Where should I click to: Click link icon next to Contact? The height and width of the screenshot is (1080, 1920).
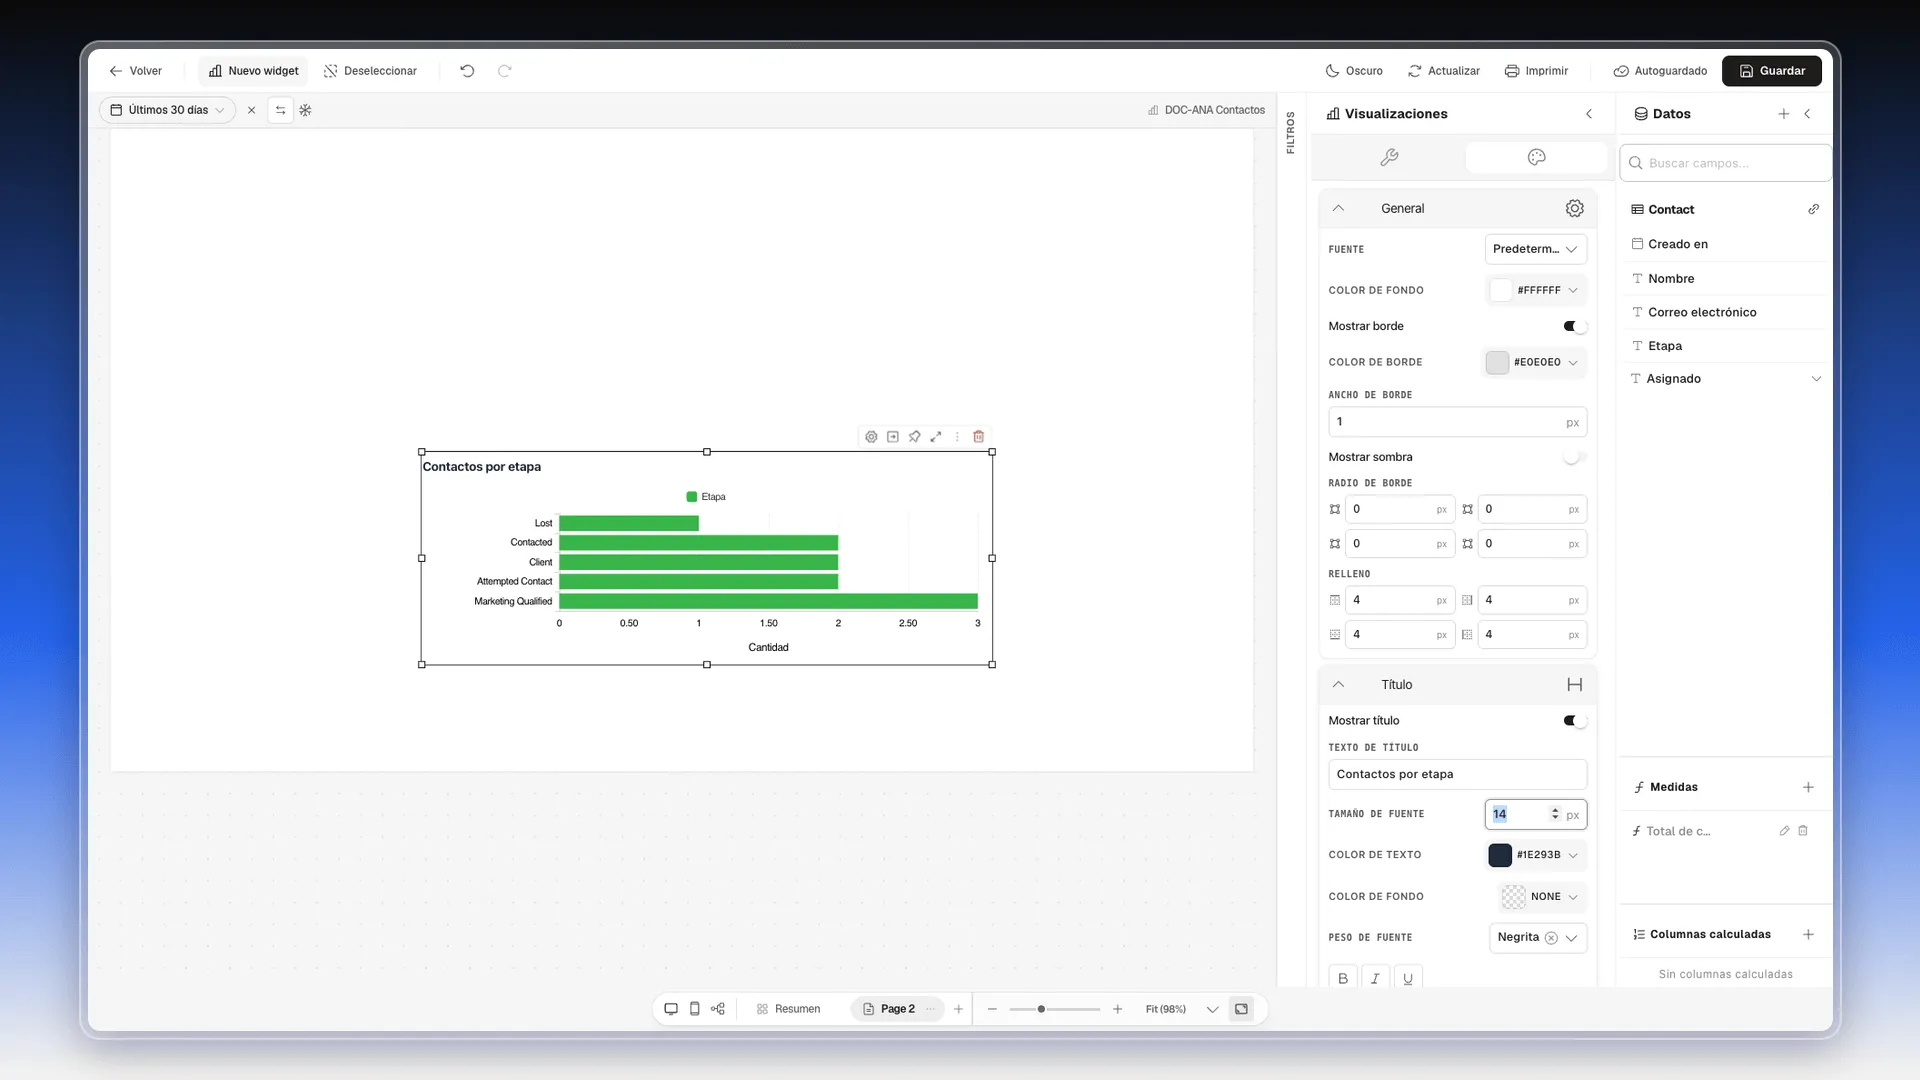coord(1814,209)
